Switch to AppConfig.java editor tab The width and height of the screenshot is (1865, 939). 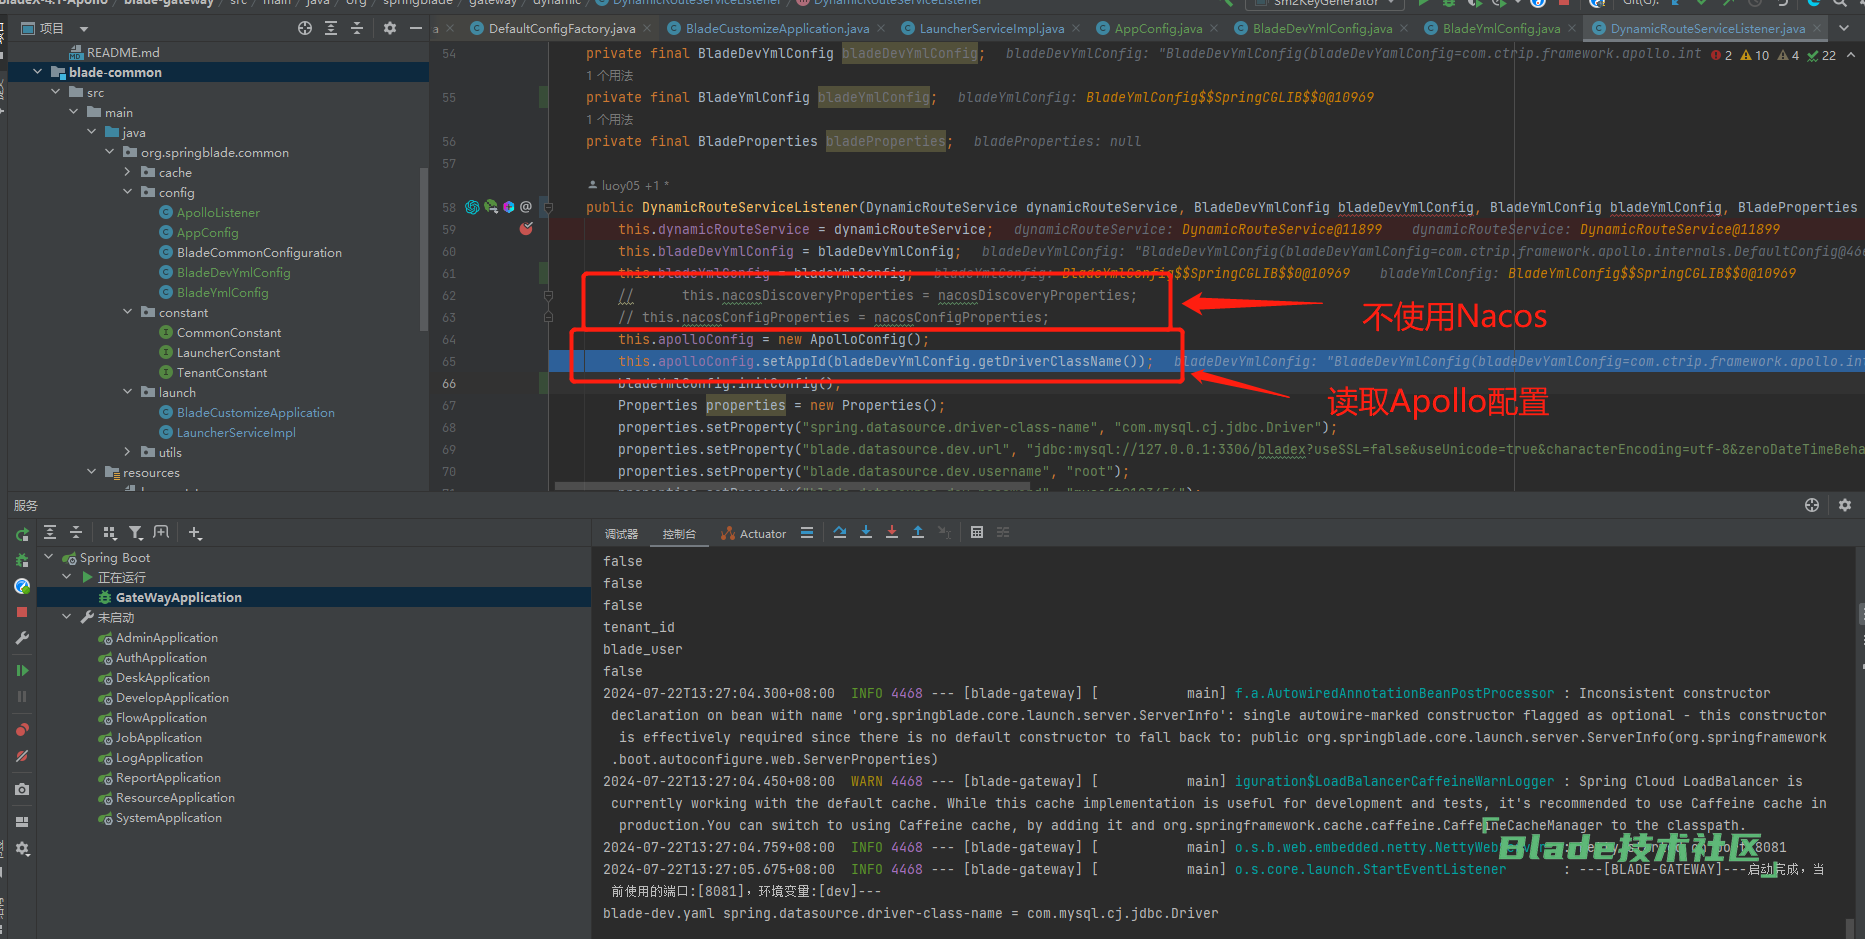(x=1158, y=28)
